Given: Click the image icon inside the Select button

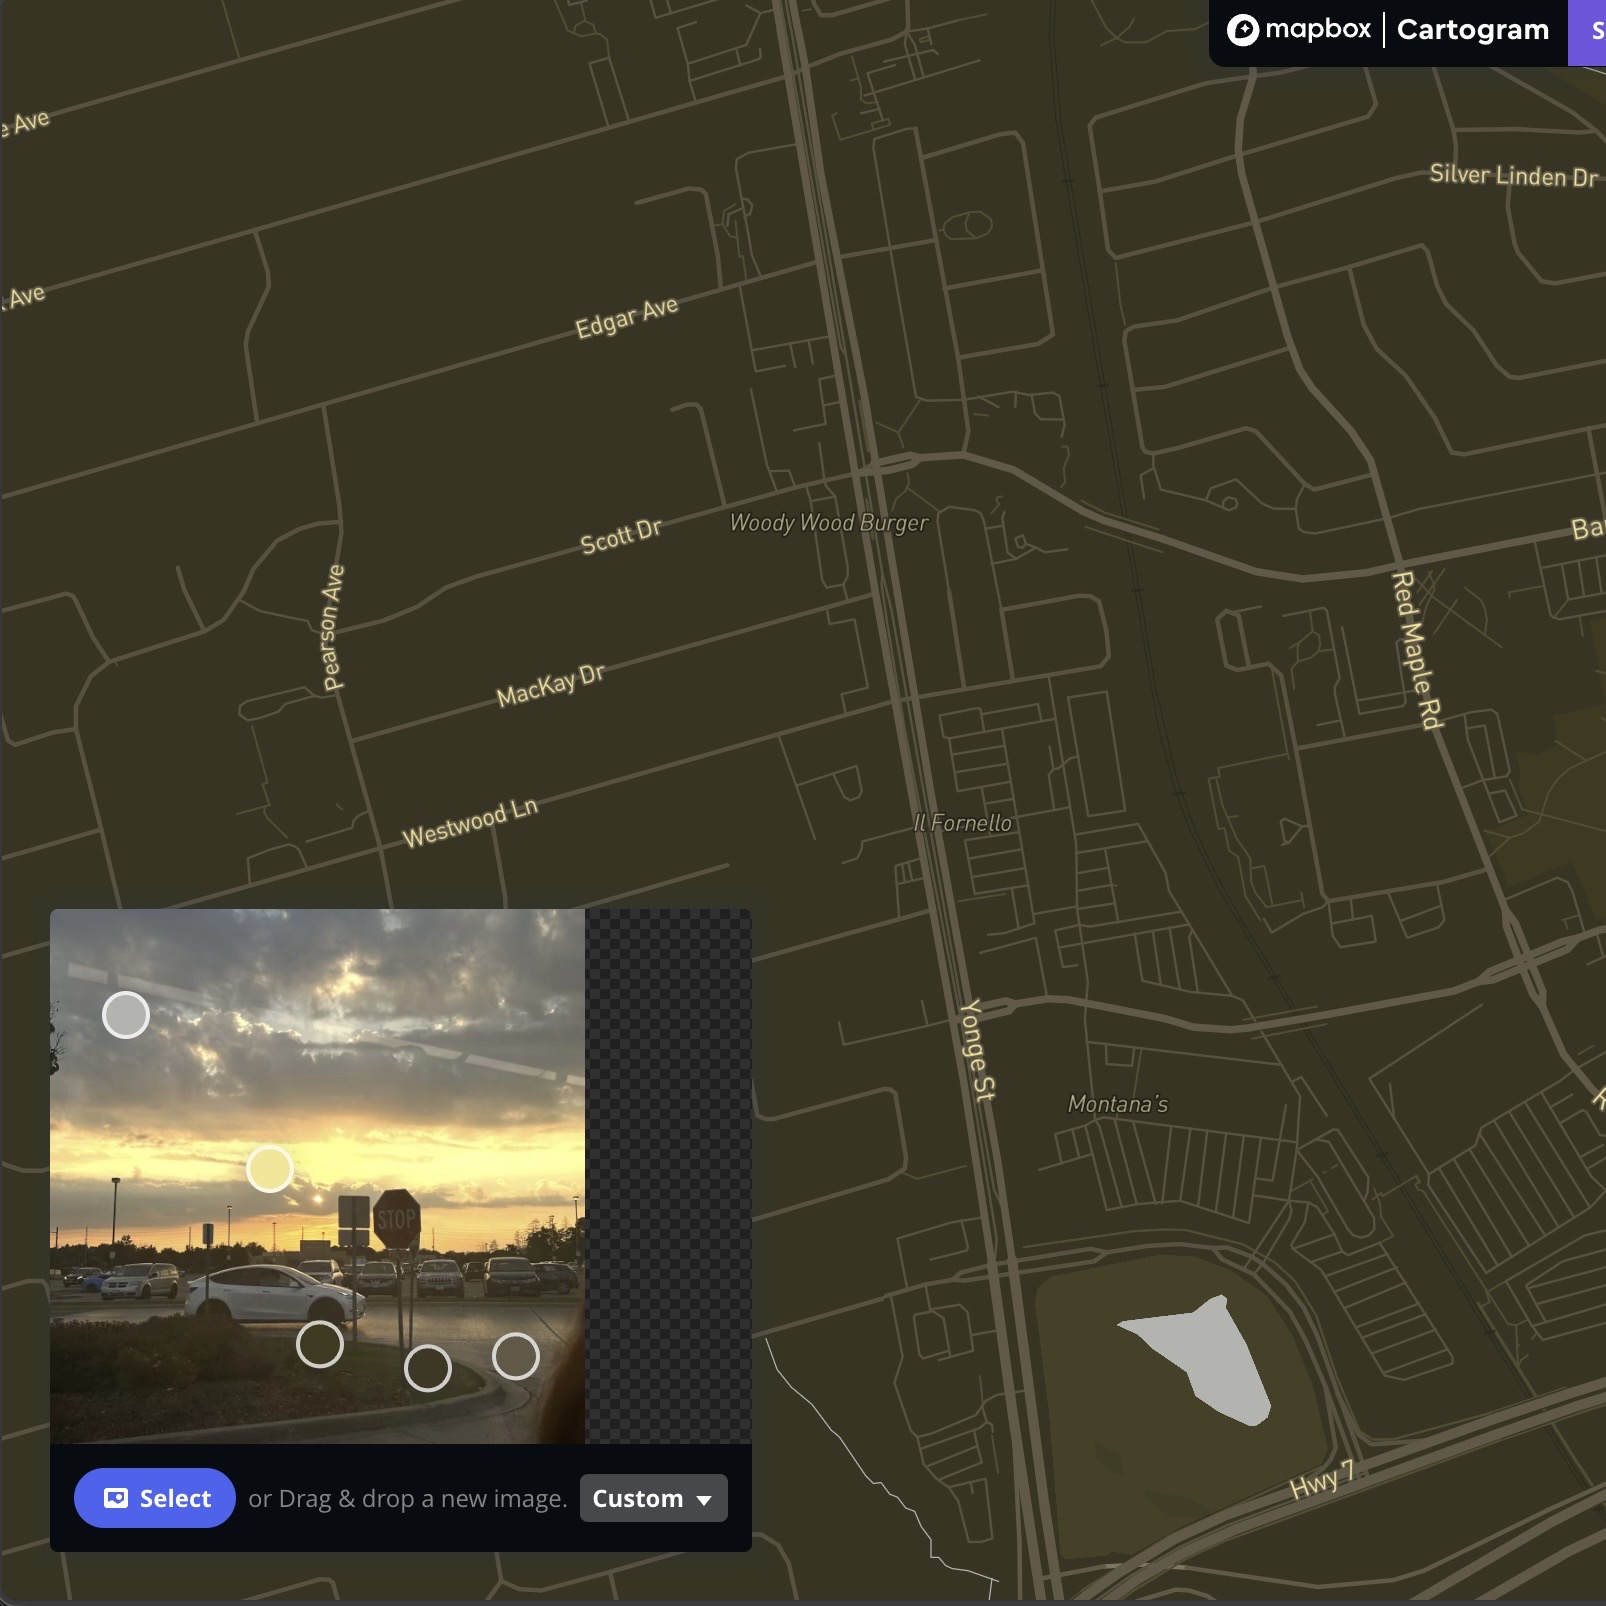Looking at the screenshot, I should (117, 1497).
